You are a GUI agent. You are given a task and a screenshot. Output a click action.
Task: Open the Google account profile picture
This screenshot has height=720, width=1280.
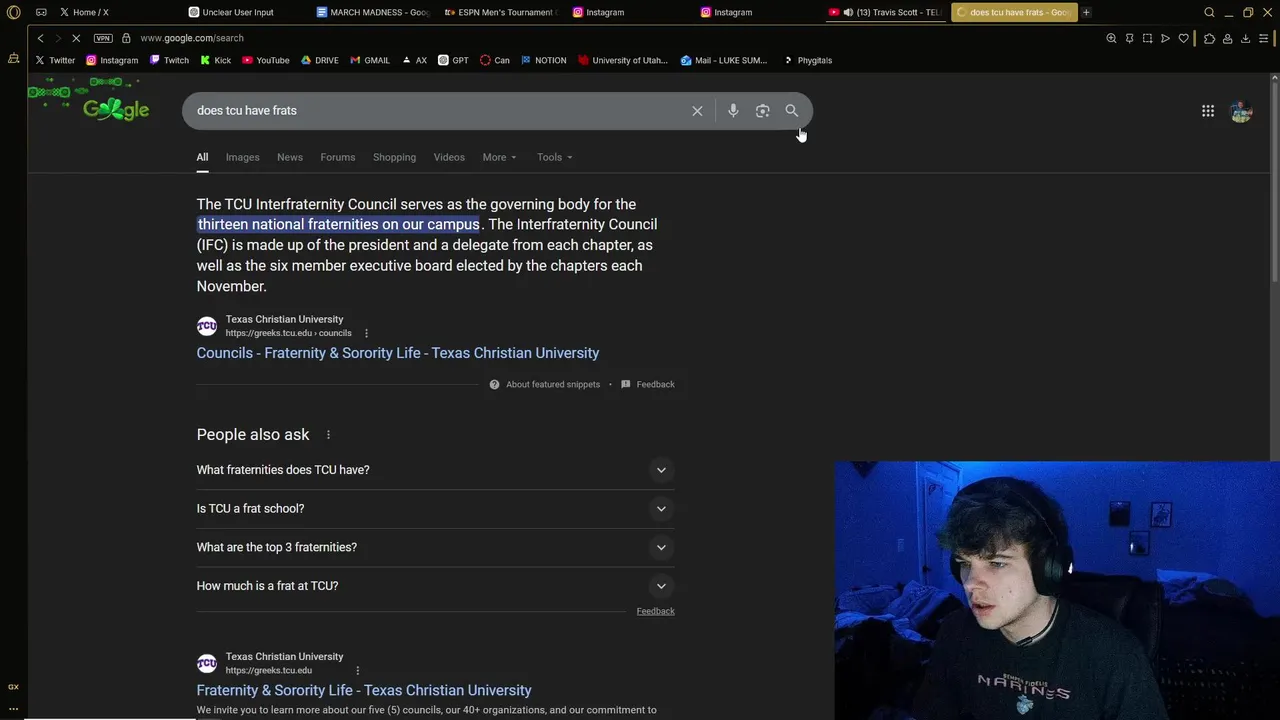1241,111
